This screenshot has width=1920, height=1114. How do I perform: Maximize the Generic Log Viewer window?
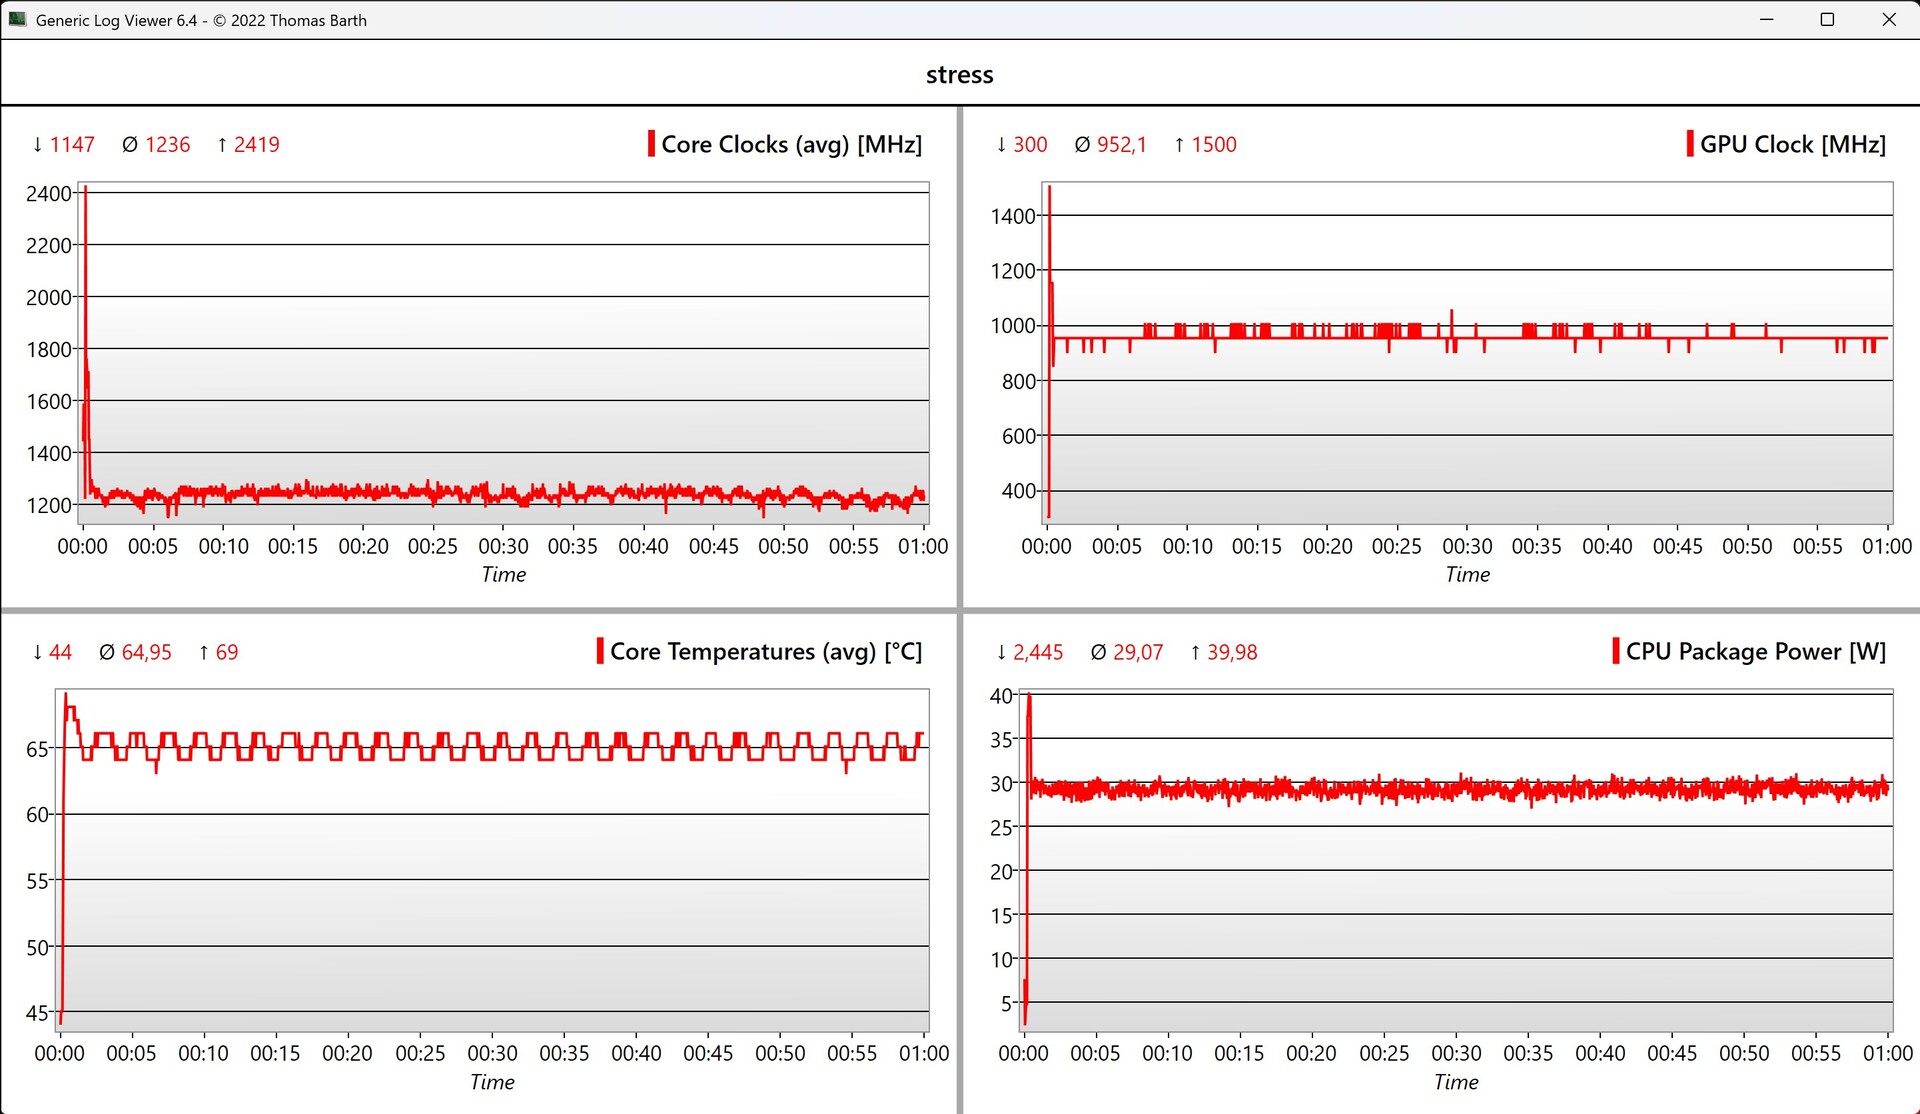coord(1827,19)
